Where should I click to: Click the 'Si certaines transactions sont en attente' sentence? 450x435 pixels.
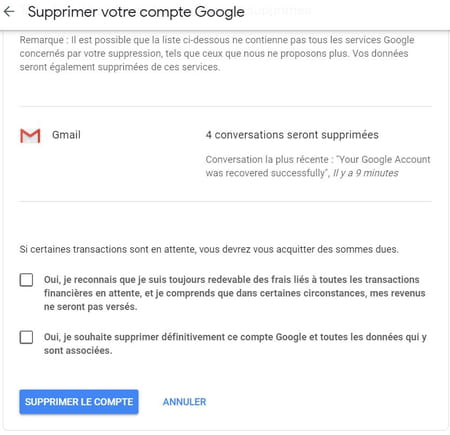click(209, 249)
